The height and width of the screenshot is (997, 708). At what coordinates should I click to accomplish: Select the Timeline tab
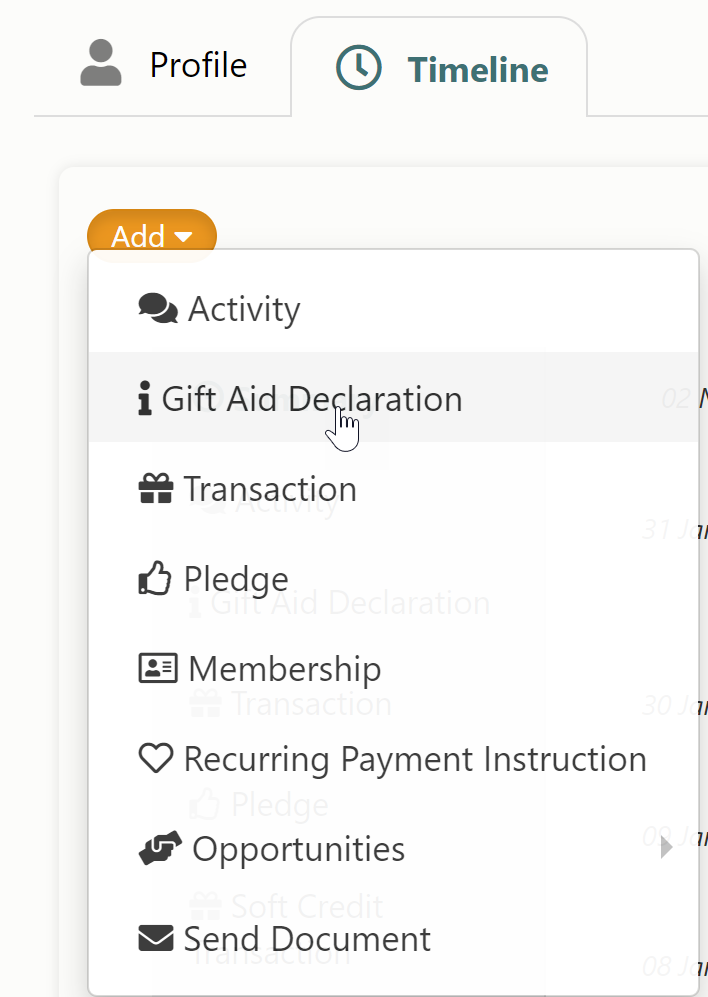[439, 67]
